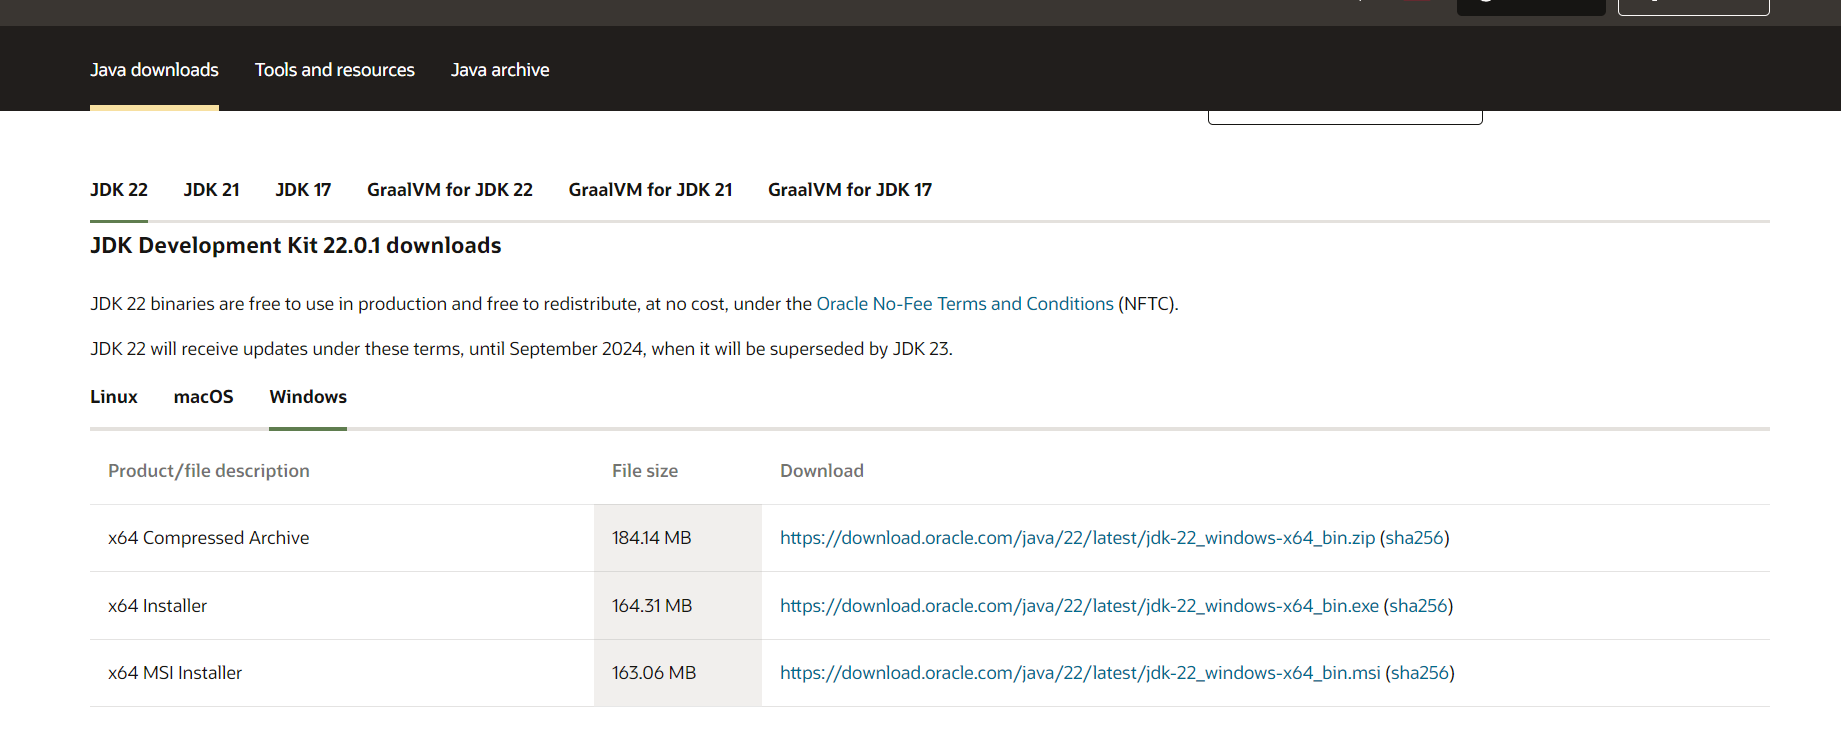
Task: Download the jdk-22_windows-x64_bin.exe installer
Action: [x=1079, y=606]
